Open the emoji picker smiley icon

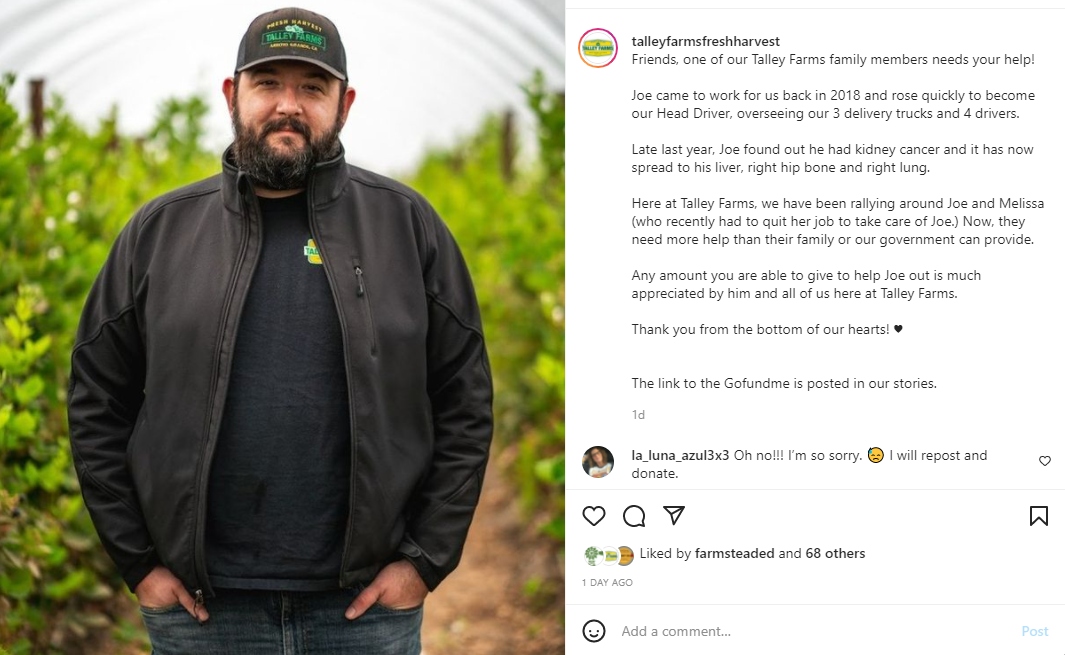(x=594, y=631)
